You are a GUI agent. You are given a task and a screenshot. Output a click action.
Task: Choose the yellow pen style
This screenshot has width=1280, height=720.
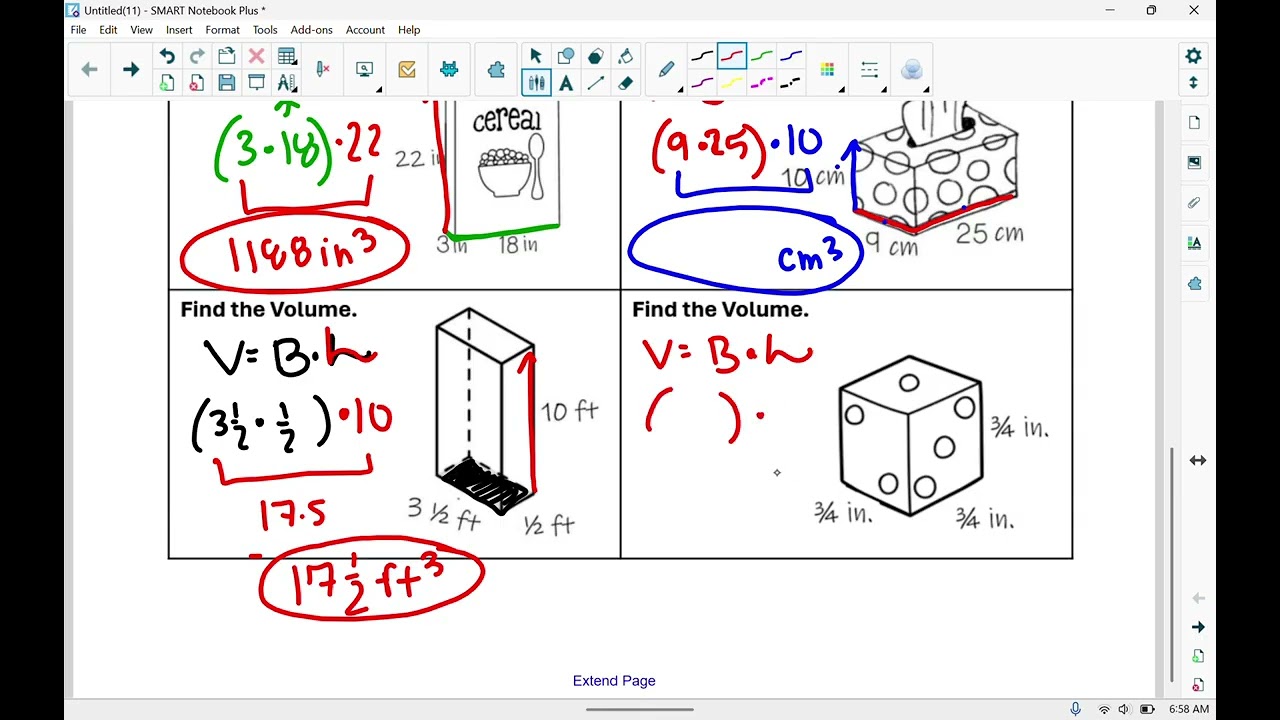(732, 83)
